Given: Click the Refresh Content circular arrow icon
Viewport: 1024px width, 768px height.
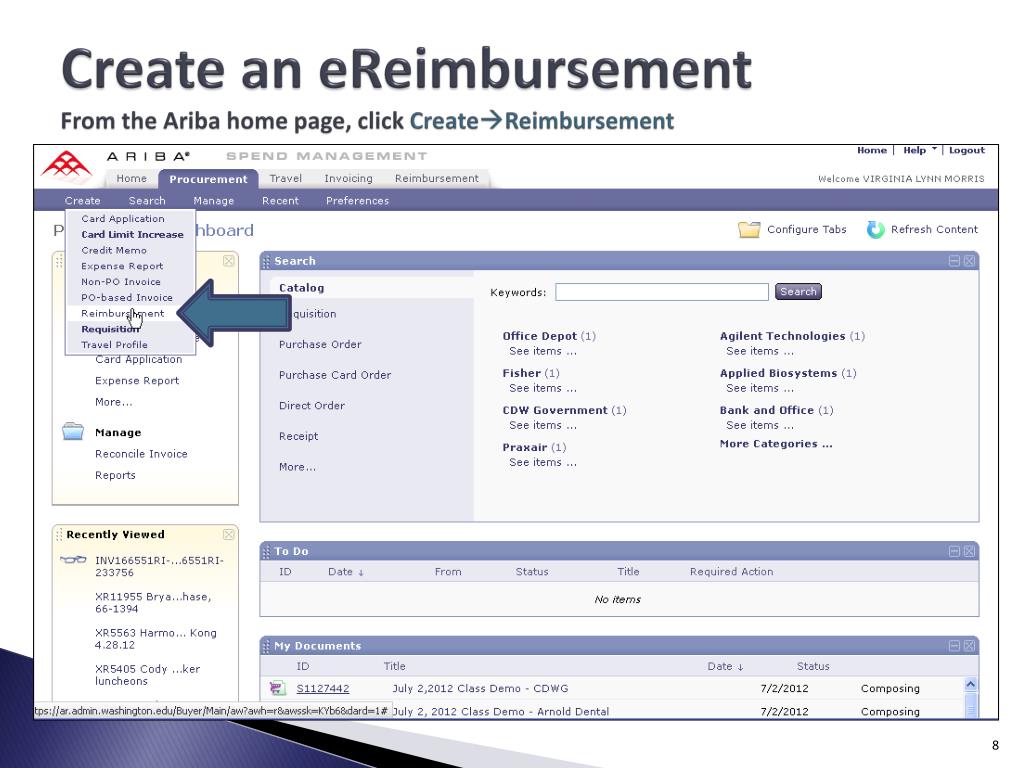Looking at the screenshot, I should click(875, 229).
